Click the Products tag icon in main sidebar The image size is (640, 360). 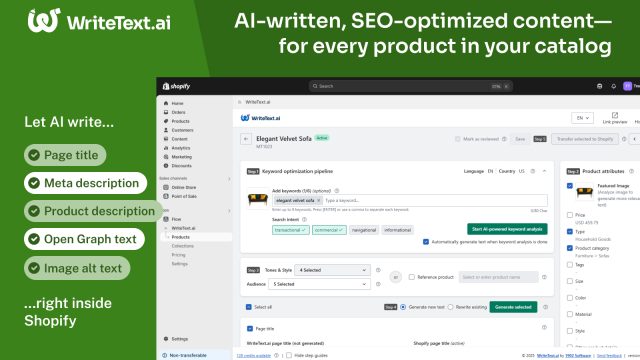(x=166, y=121)
